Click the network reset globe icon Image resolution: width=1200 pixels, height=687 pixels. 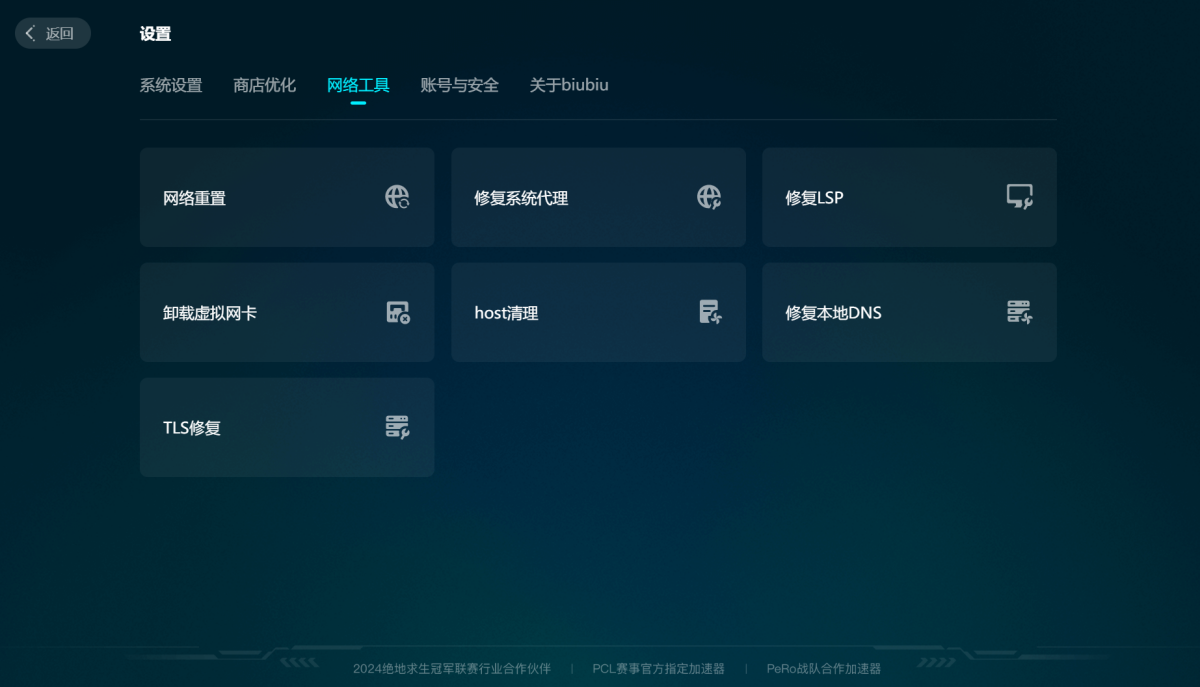(396, 197)
